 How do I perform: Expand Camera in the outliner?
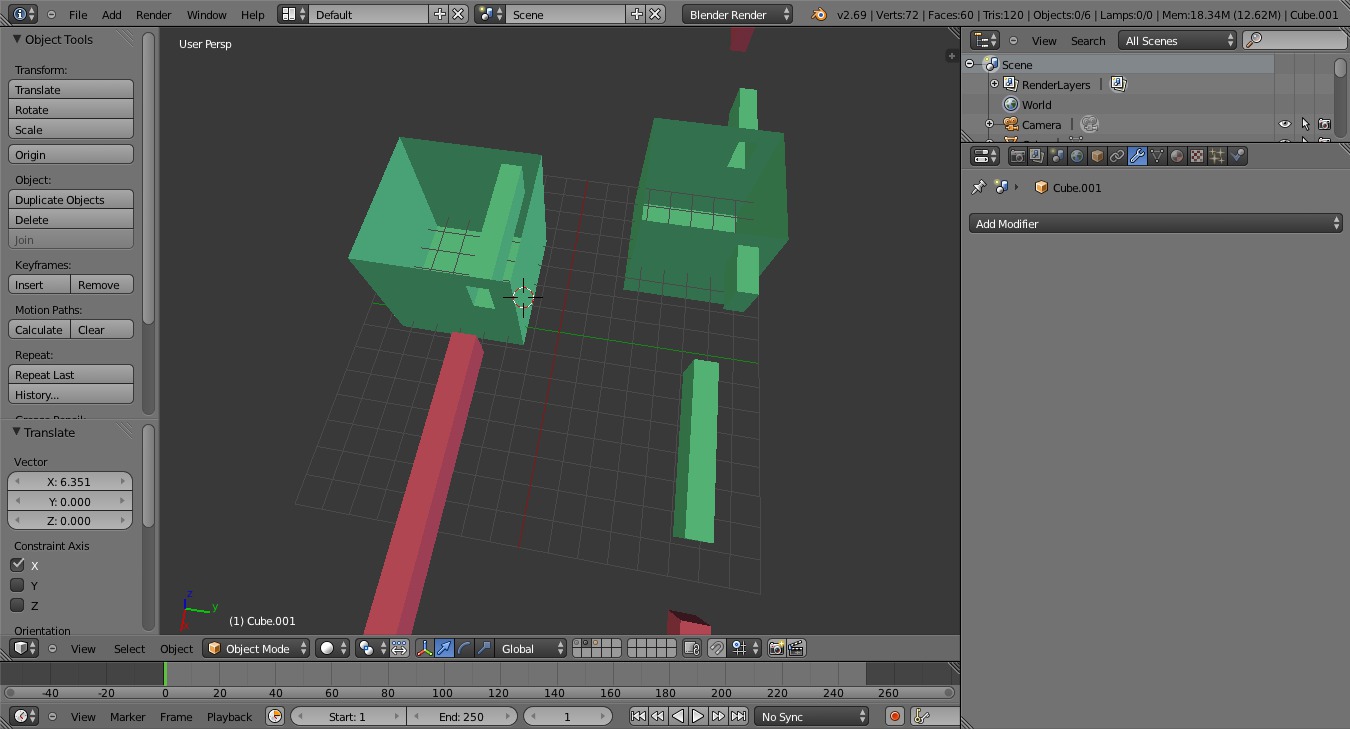point(990,124)
